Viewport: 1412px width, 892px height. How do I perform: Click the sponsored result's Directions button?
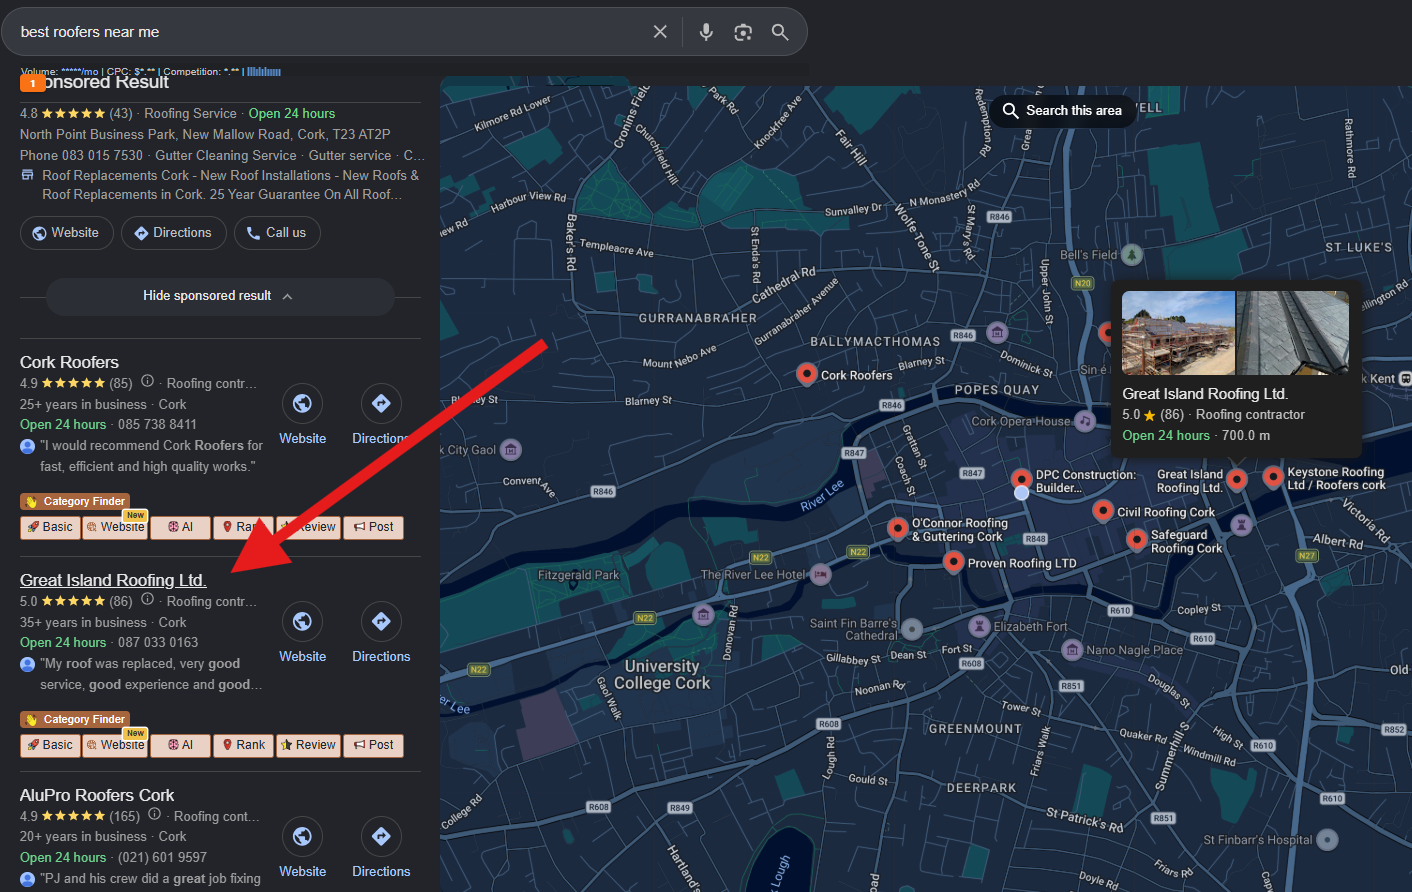click(173, 233)
